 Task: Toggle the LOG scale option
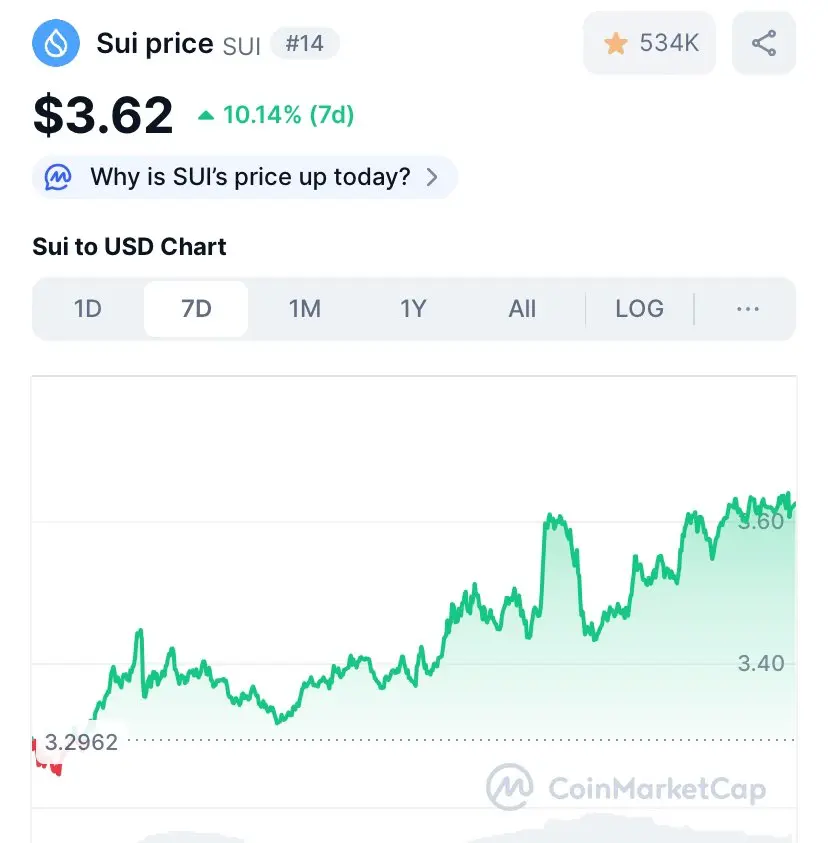[639, 309]
